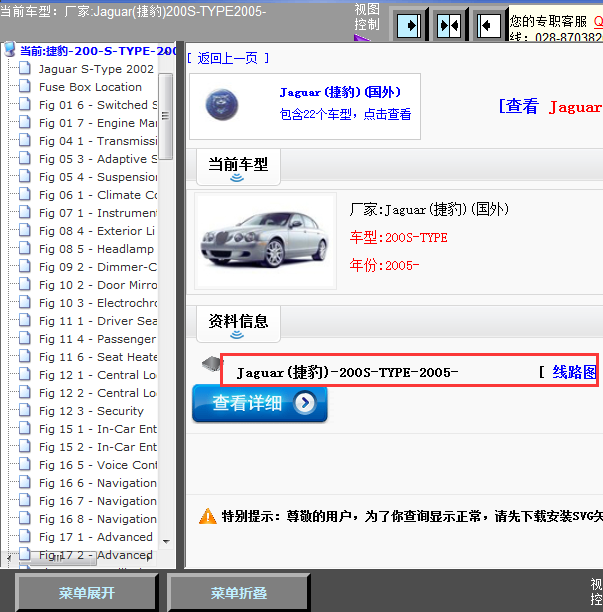Open Fig 16 7 - Navigation entry
Screen dimensions: 603x612
pos(98,501)
